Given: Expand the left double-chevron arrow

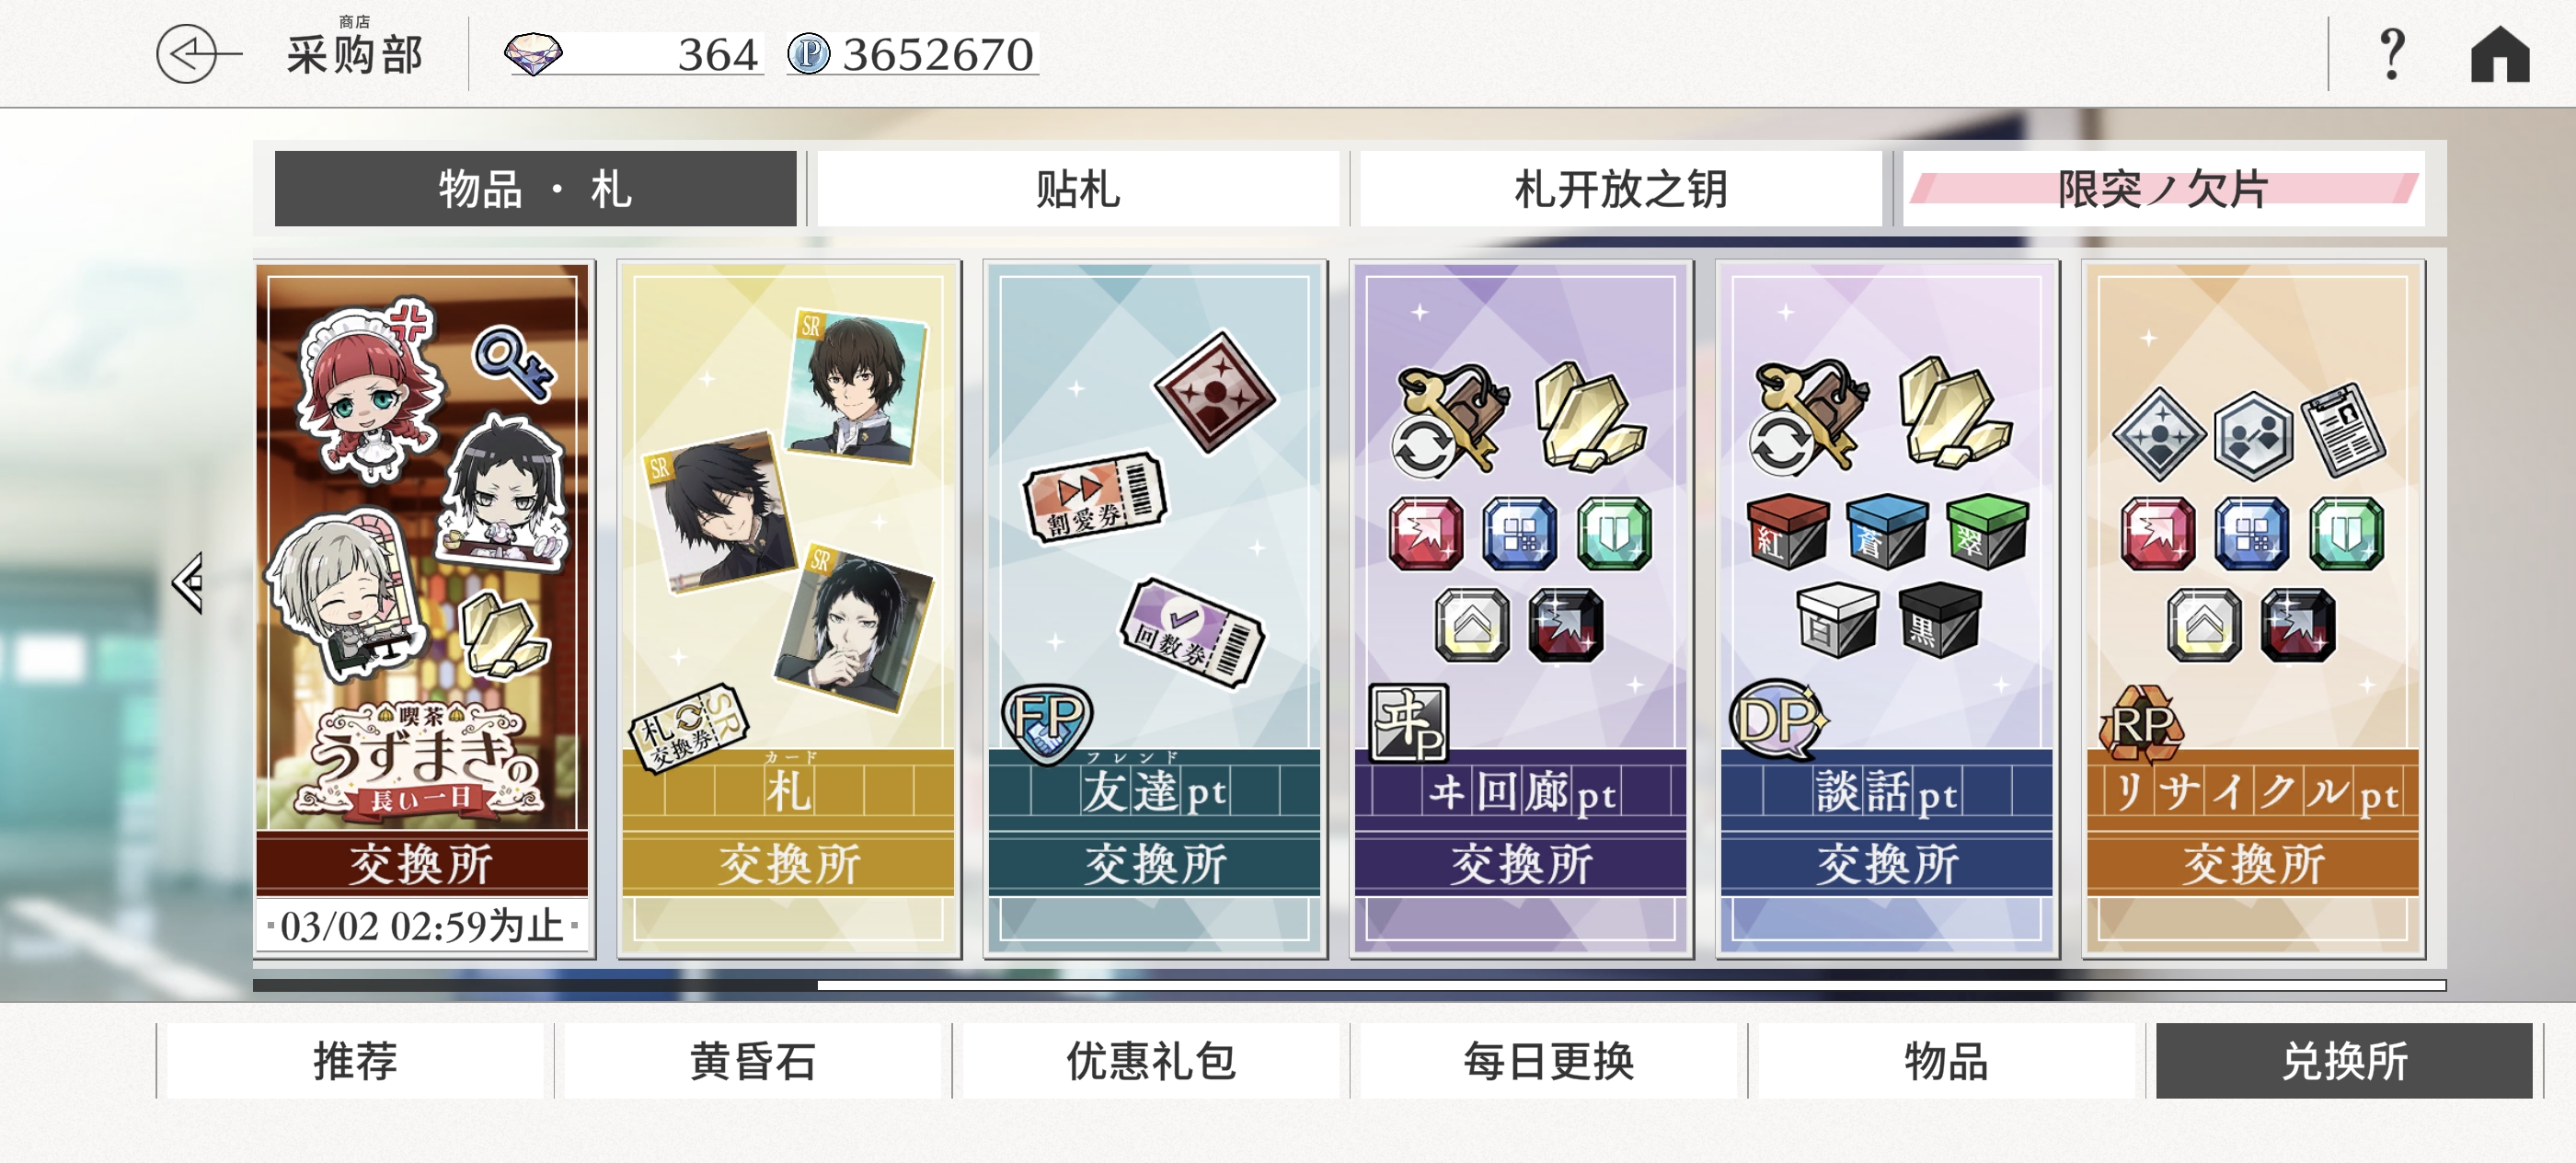Looking at the screenshot, I should pos(188,583).
